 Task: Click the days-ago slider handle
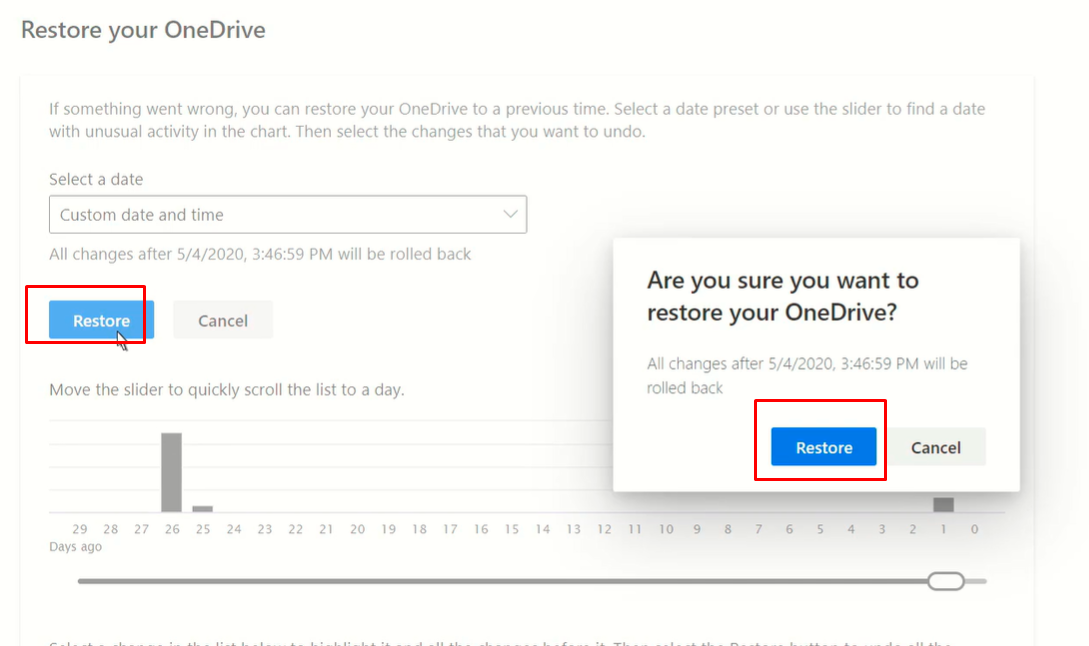tap(946, 581)
